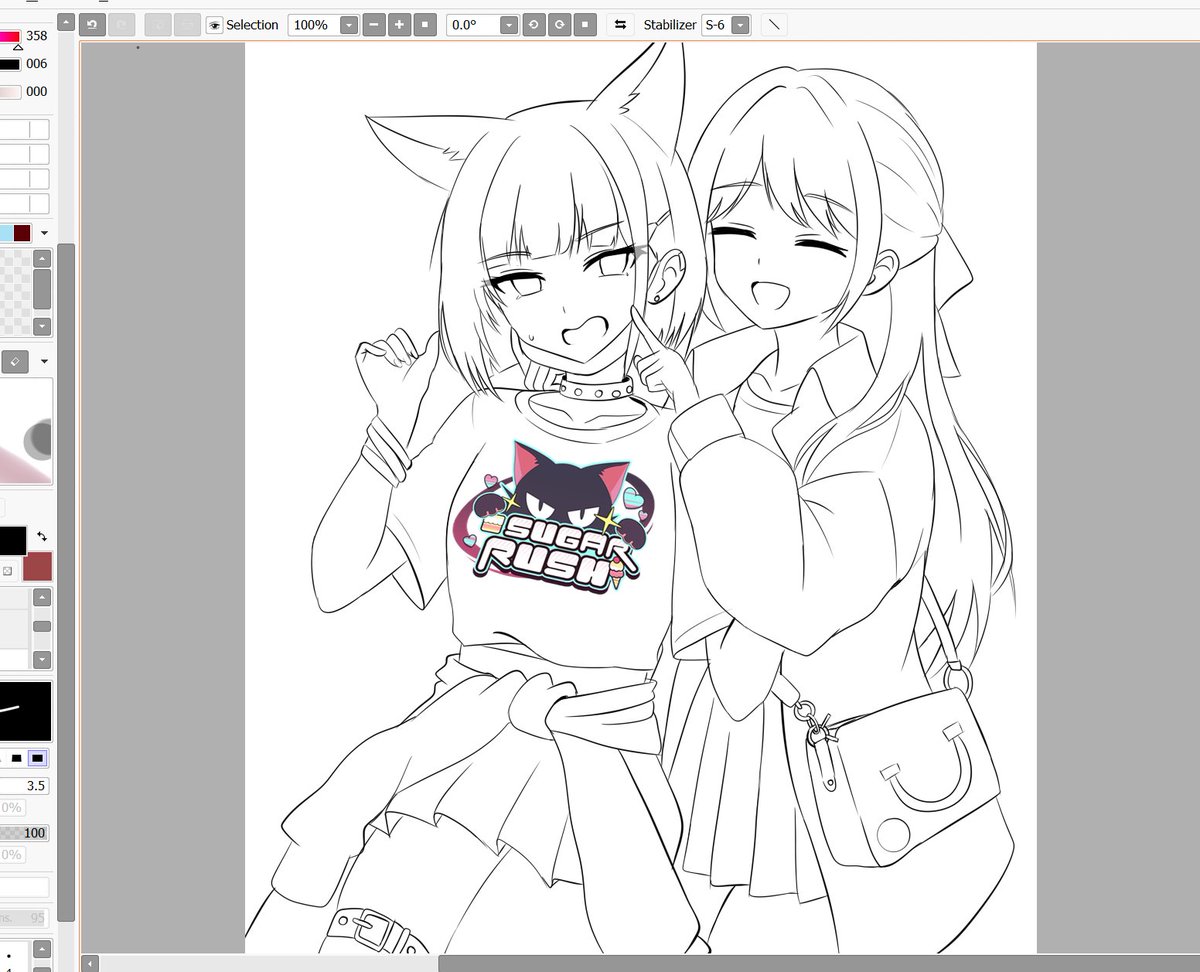Click the Undo button in the toolbar
The height and width of the screenshot is (972, 1200).
click(93, 24)
